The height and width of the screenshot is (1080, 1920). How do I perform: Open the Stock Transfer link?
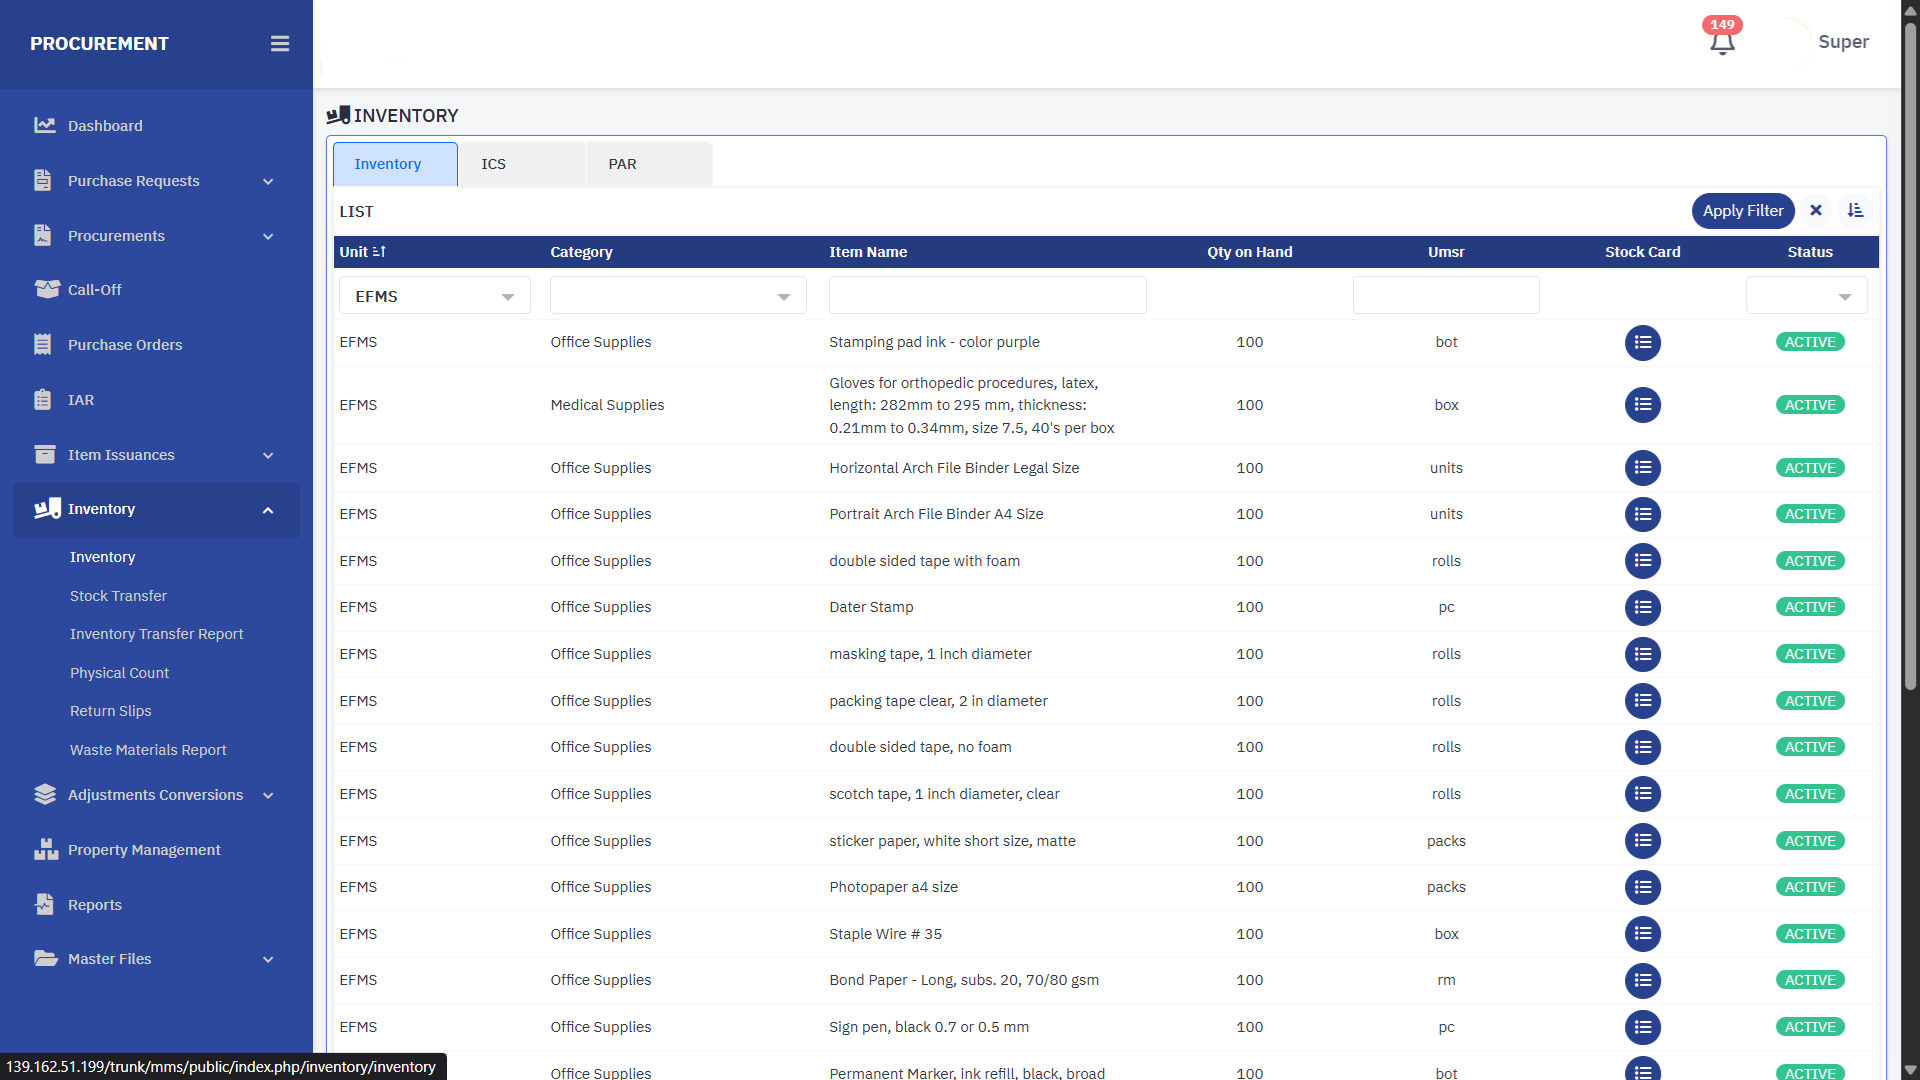click(x=118, y=596)
